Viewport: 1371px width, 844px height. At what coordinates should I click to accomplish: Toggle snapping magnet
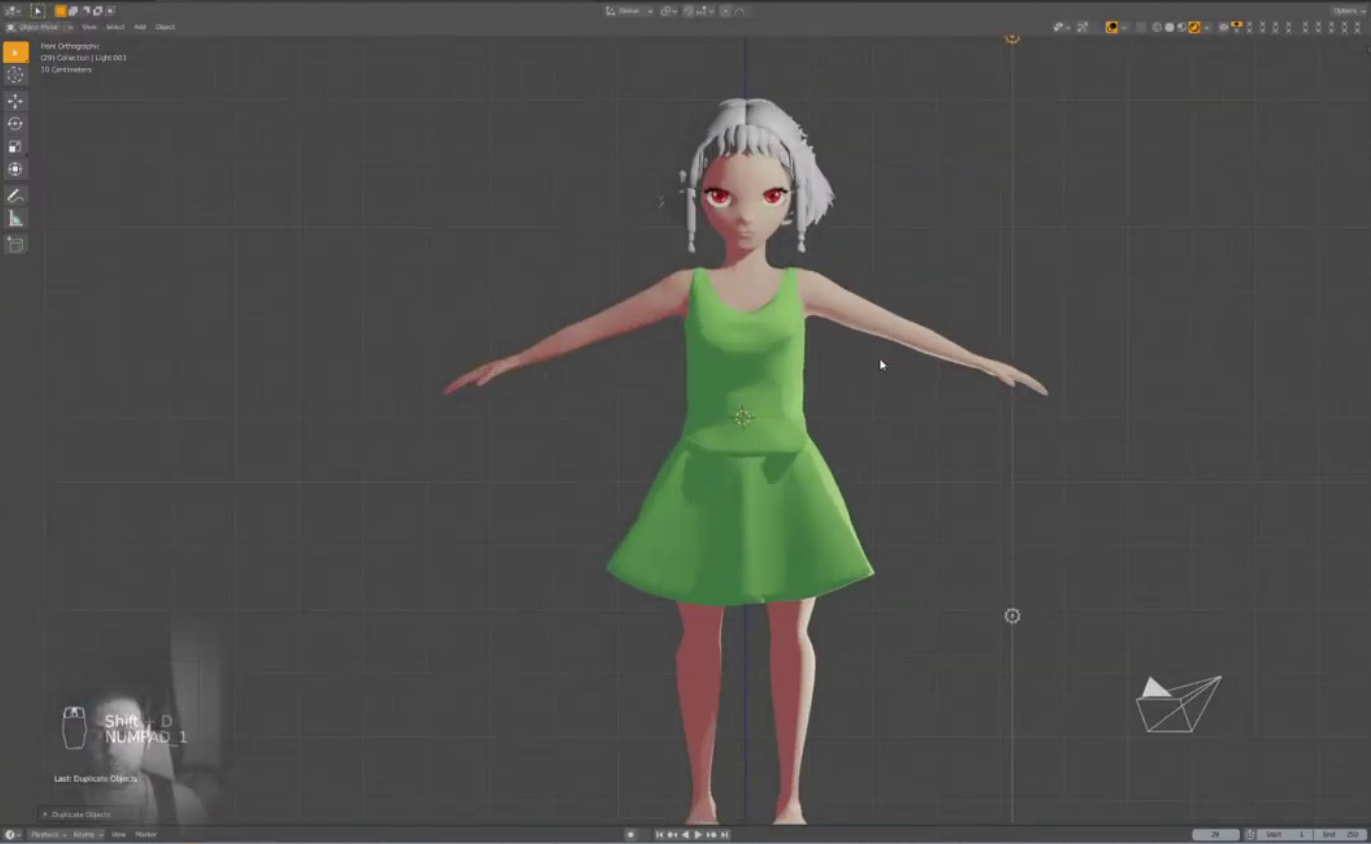(x=689, y=11)
